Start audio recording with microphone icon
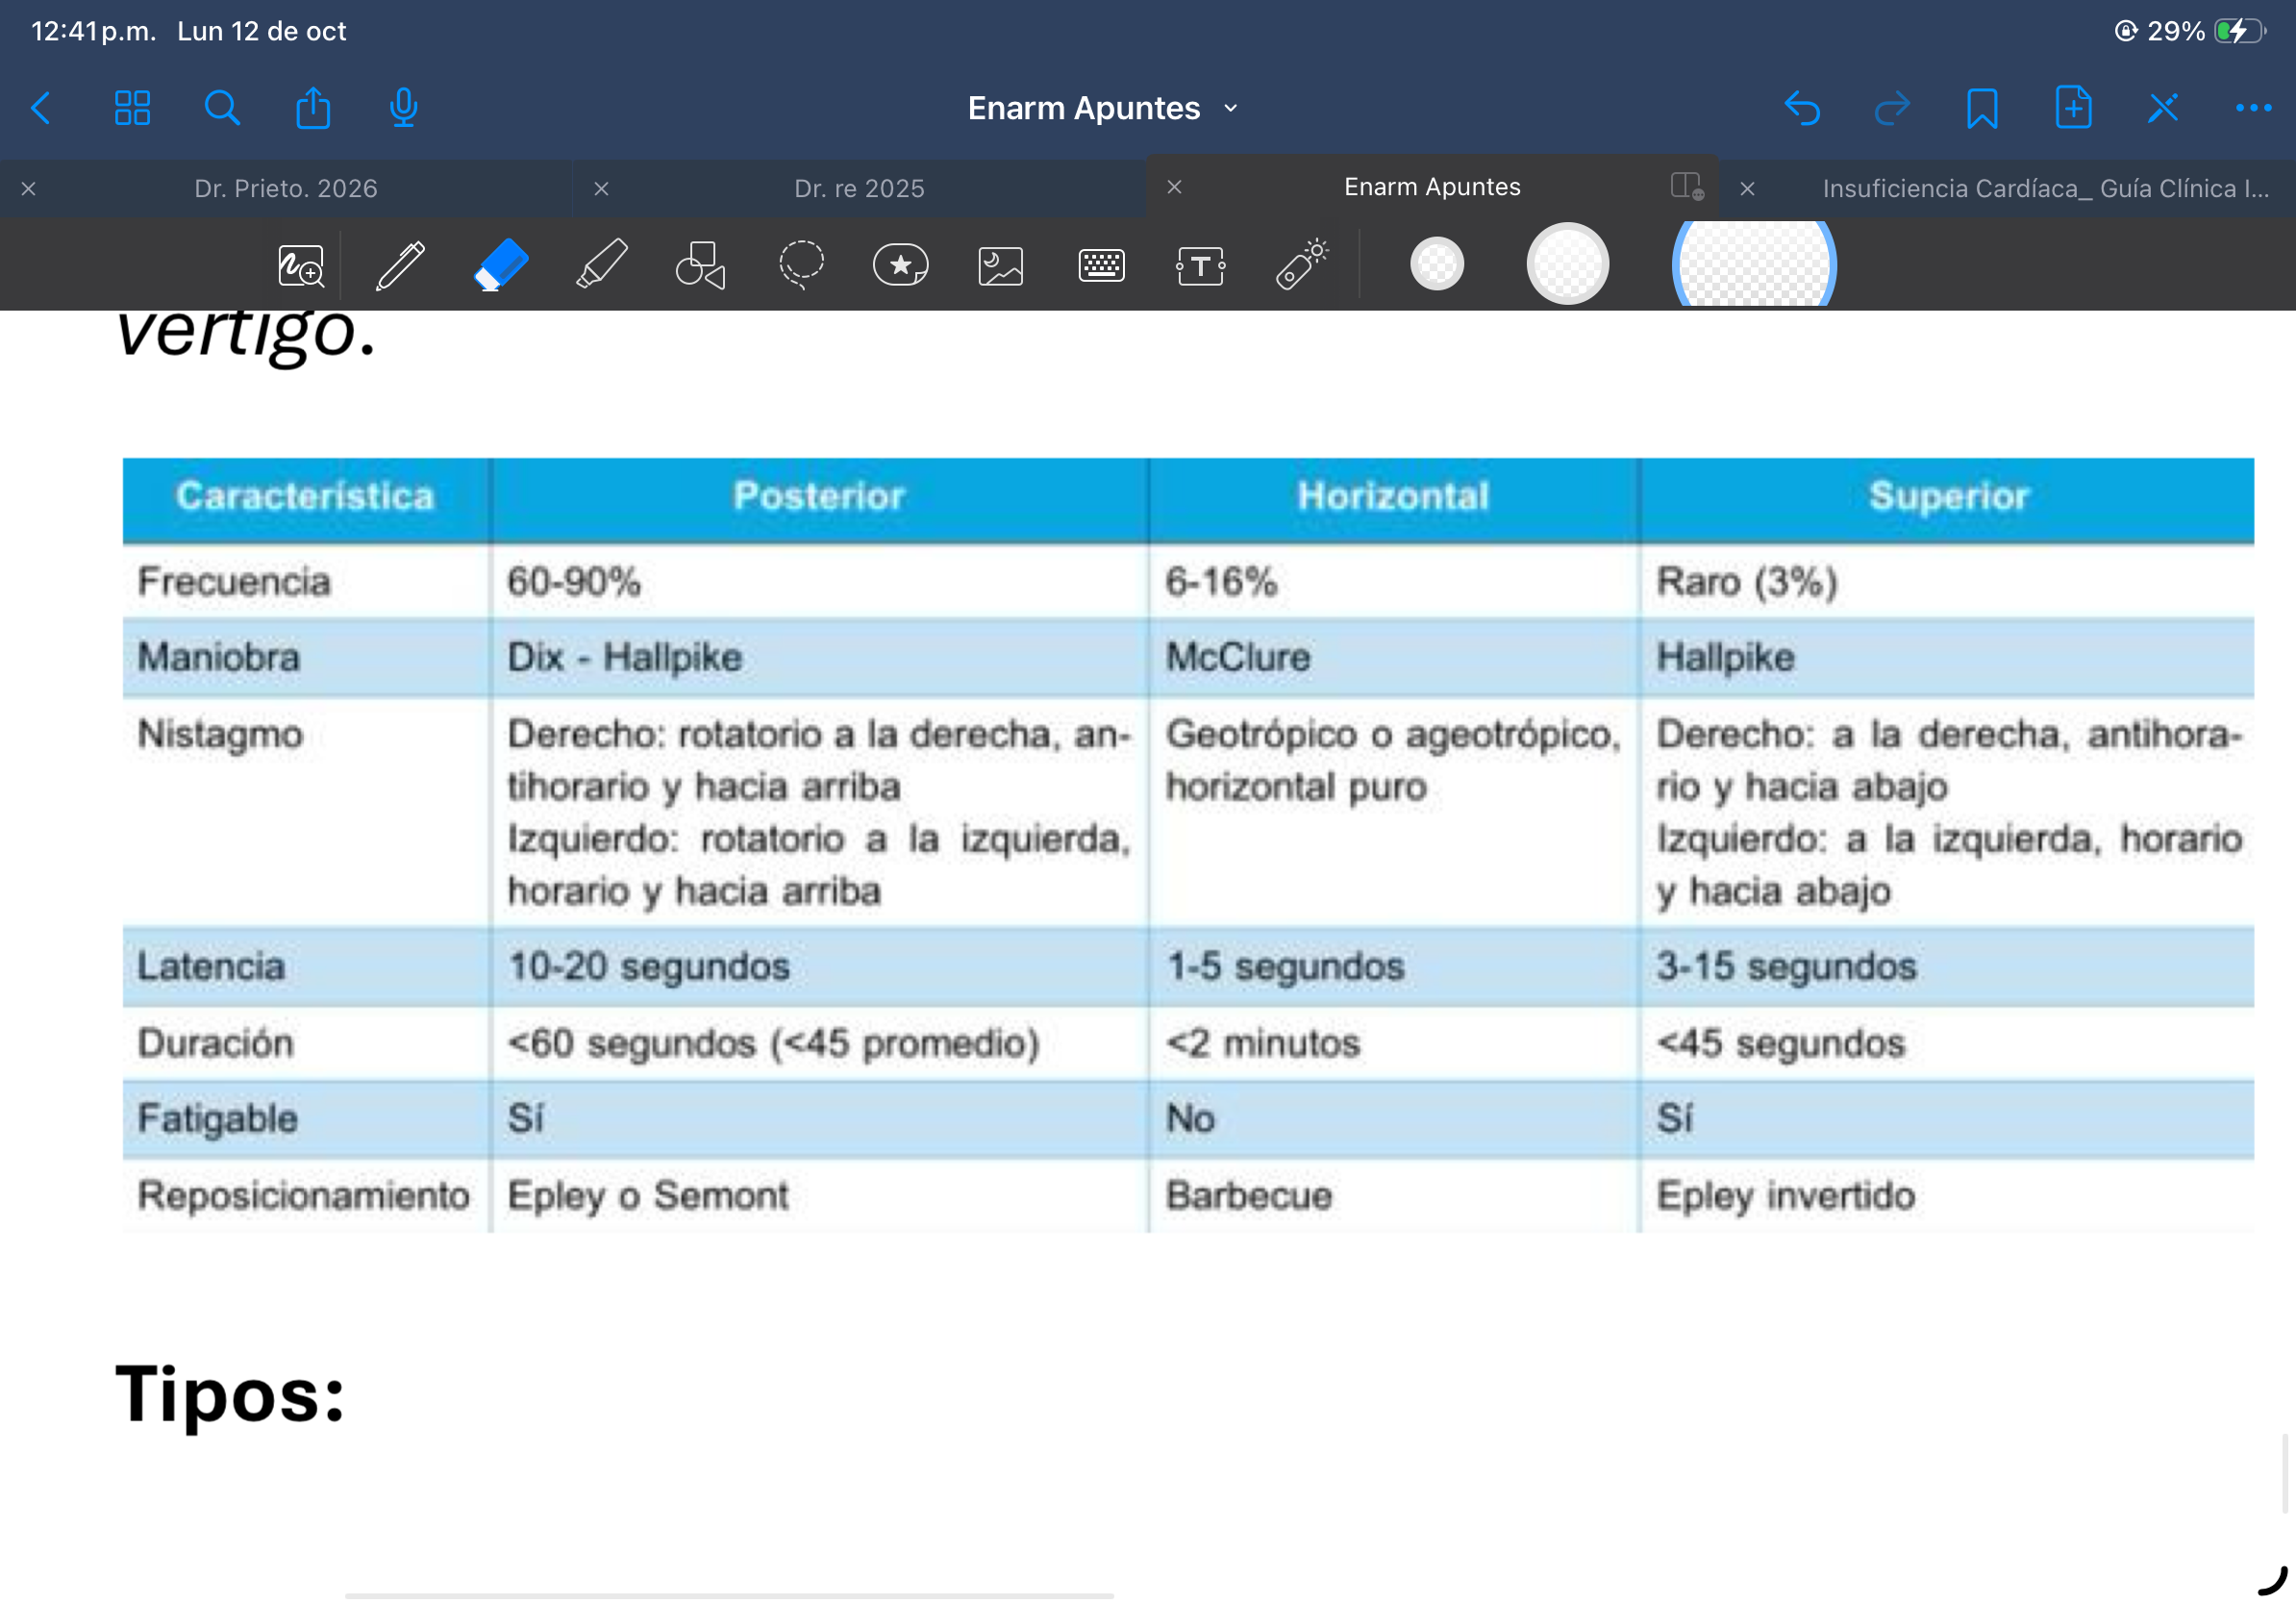Screen dimensions: 2296x1604 (x=403, y=108)
